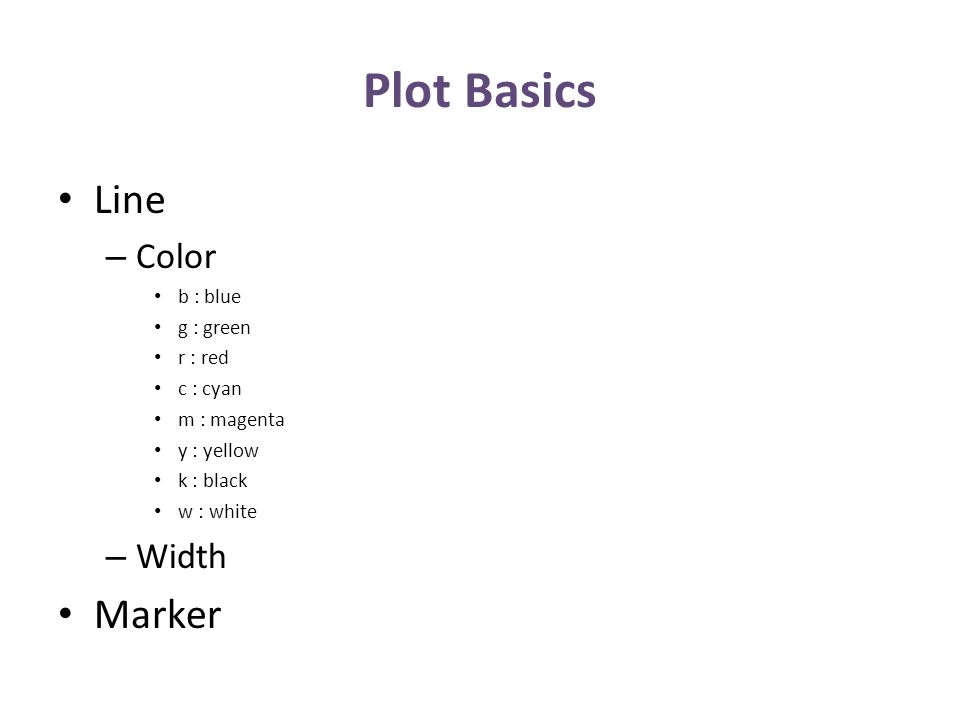
Task: Select the Line bullet text
Action: [x=130, y=200]
